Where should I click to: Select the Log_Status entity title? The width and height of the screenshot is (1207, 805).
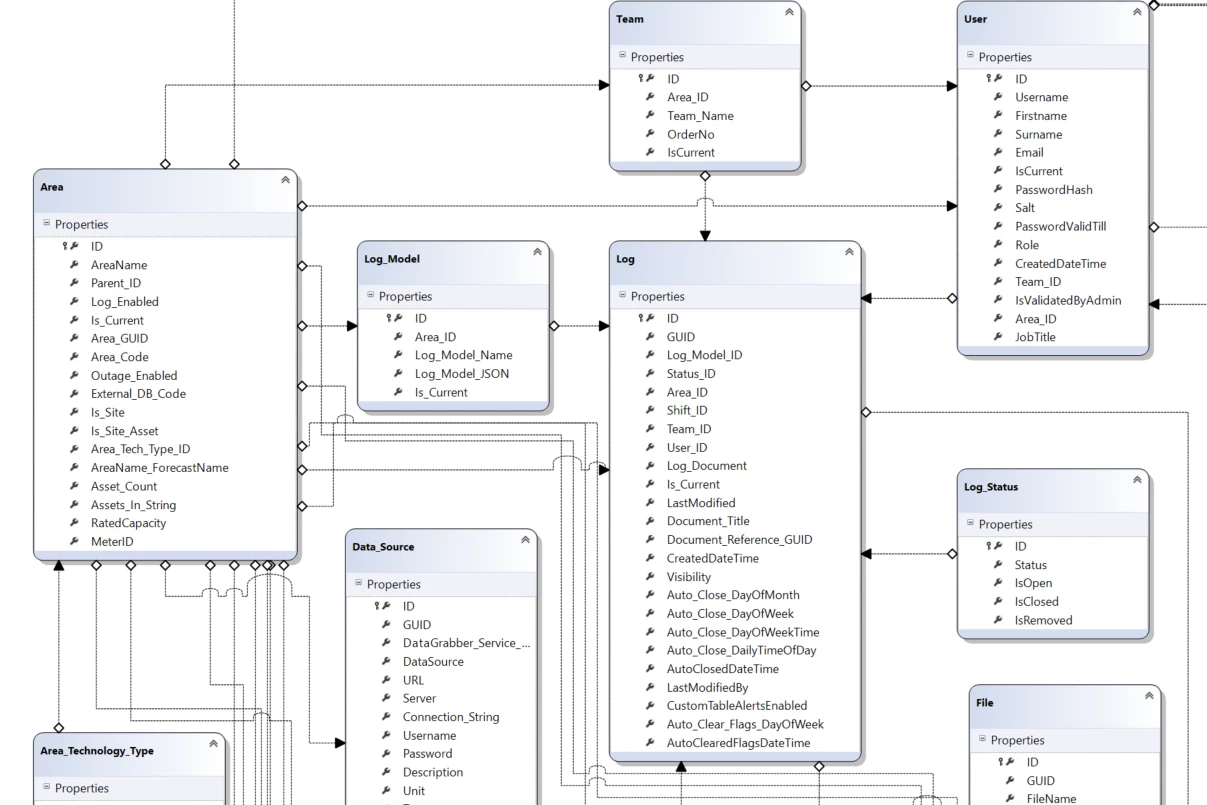coord(991,487)
